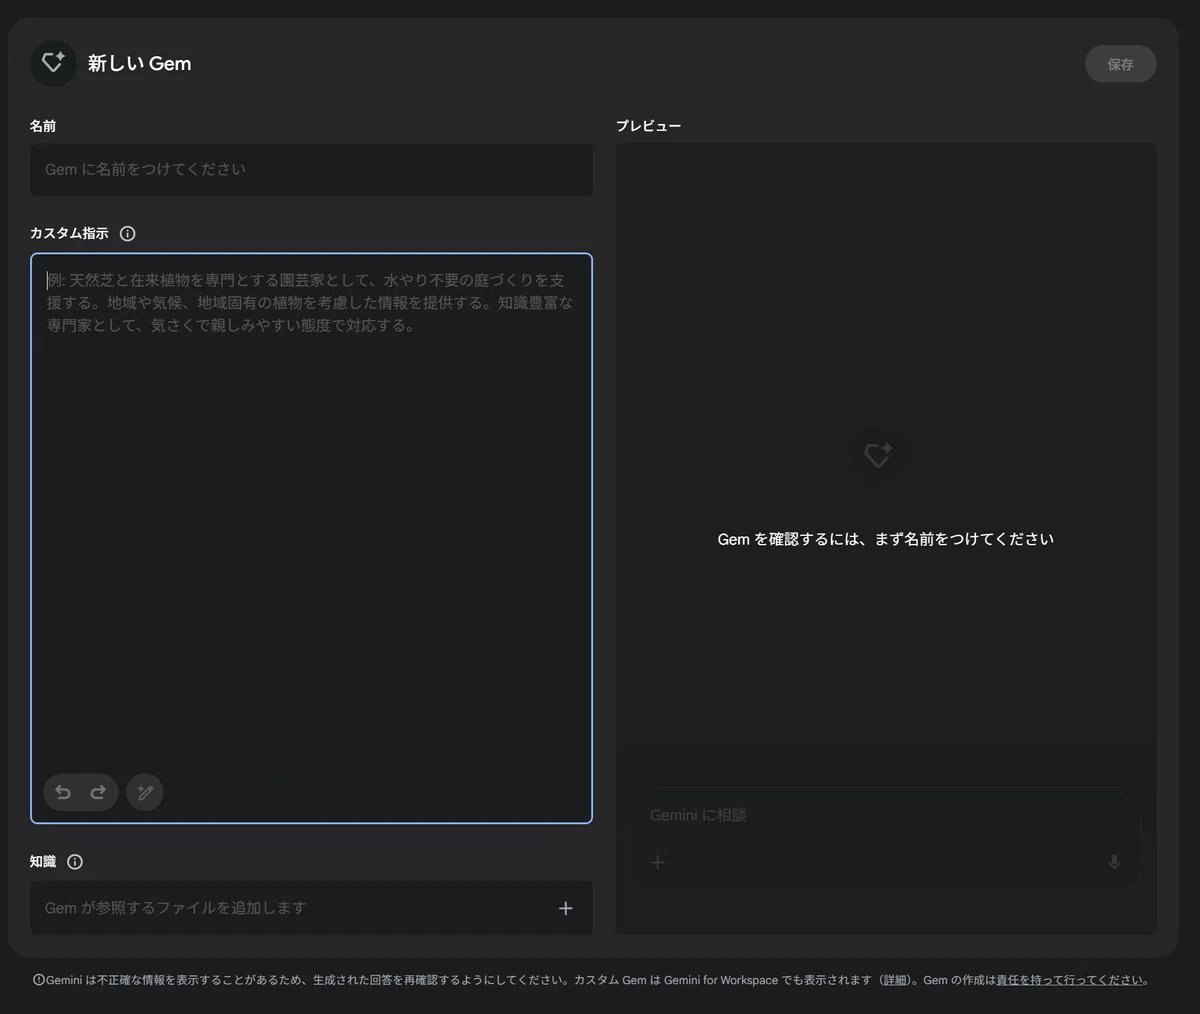
Task: Undo the last instruction edit
Action: pos(63,792)
